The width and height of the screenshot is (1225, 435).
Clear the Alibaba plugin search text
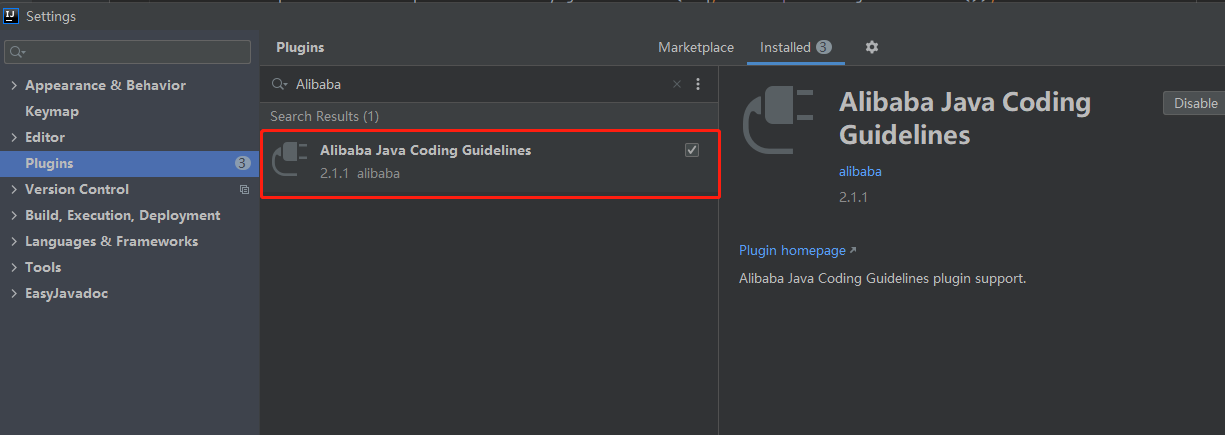pos(677,85)
